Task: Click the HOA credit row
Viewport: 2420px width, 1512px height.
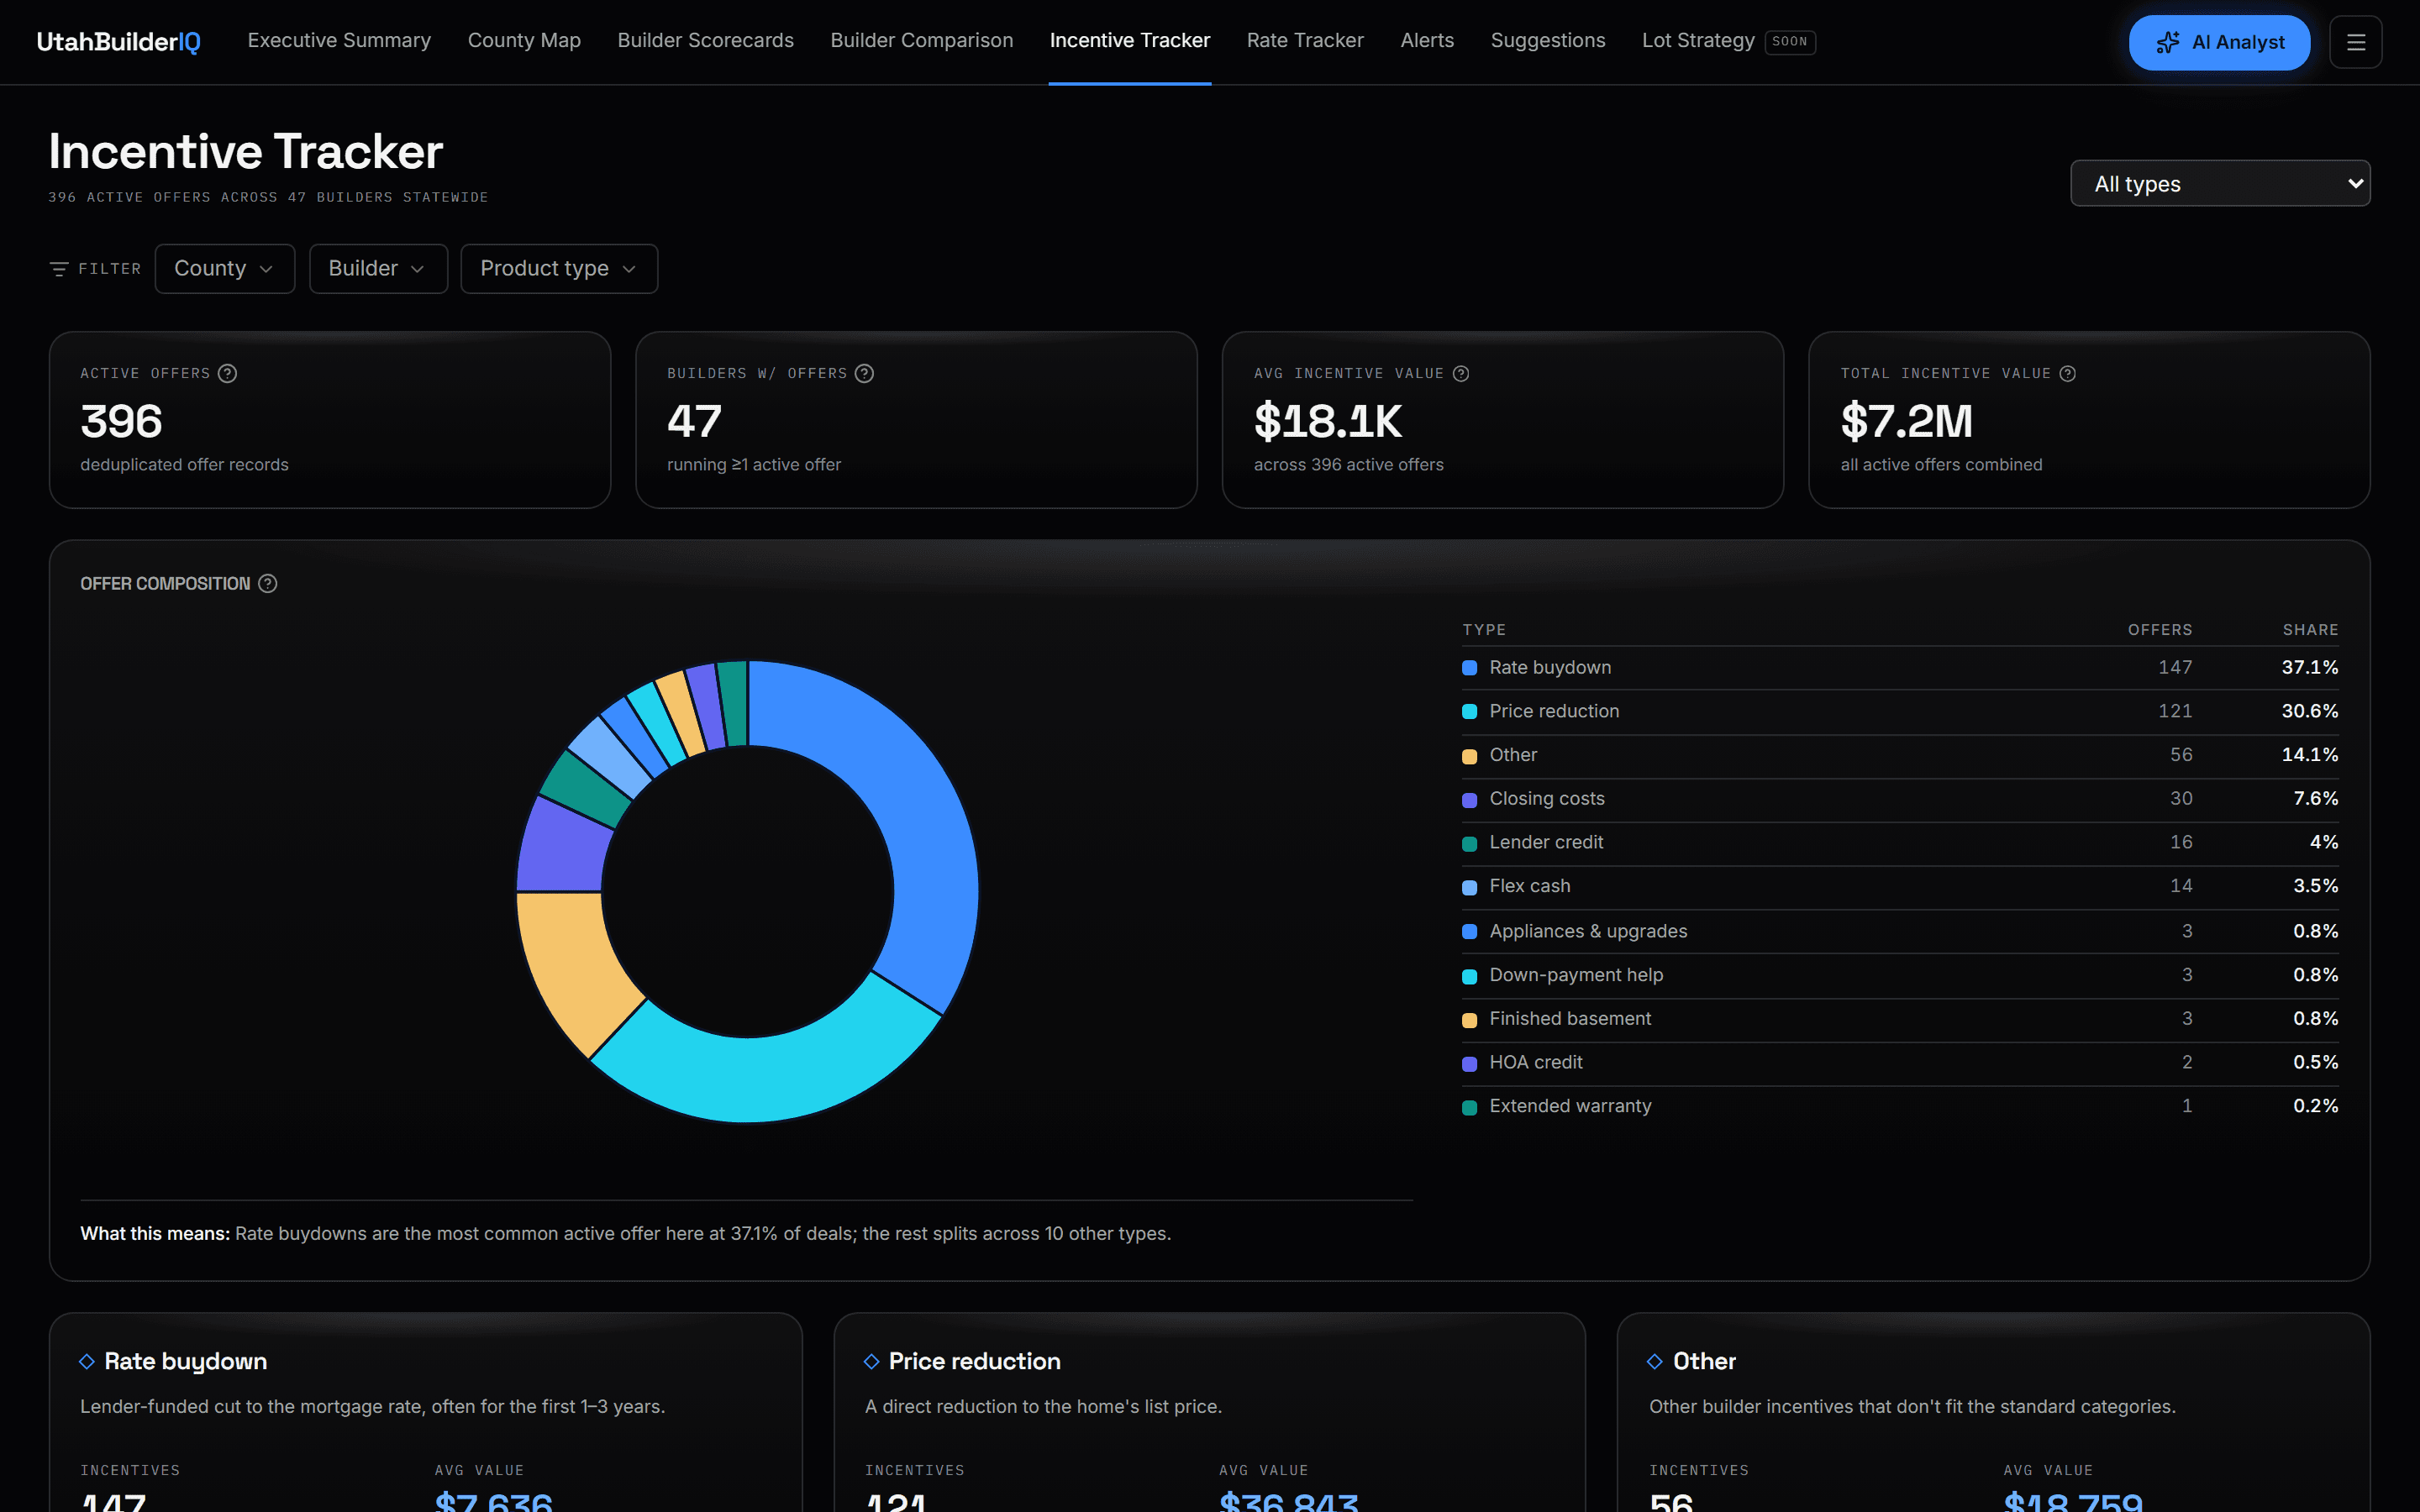Action: click(x=1900, y=1063)
